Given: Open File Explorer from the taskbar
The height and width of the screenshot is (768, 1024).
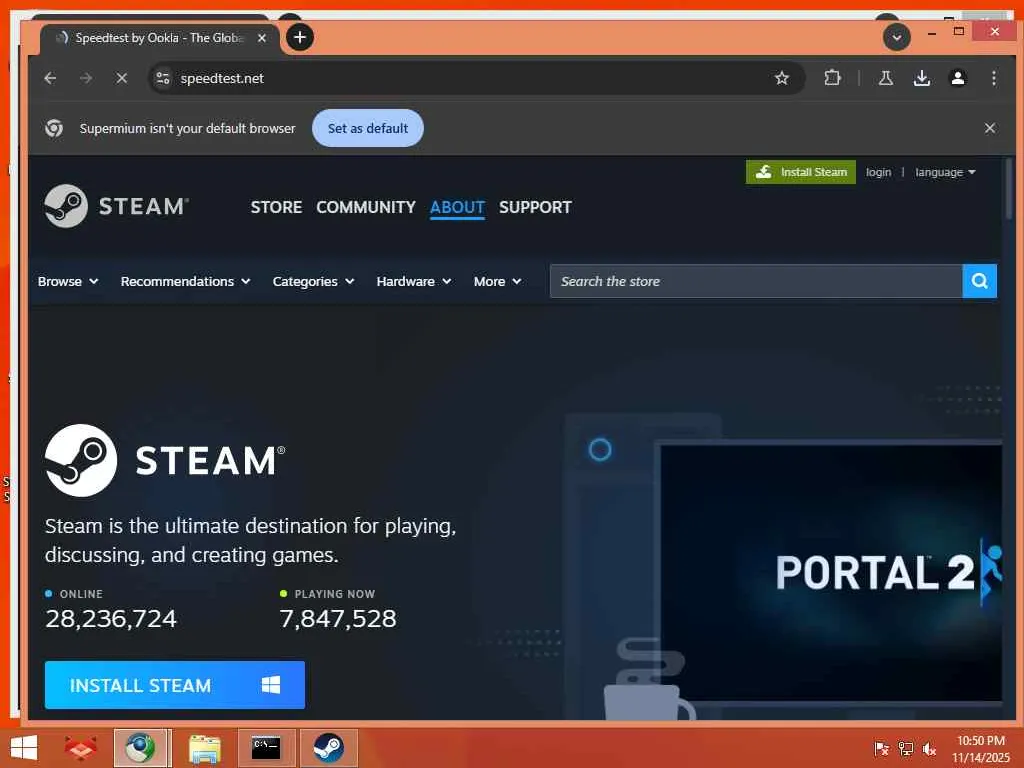Looking at the screenshot, I should pos(204,748).
